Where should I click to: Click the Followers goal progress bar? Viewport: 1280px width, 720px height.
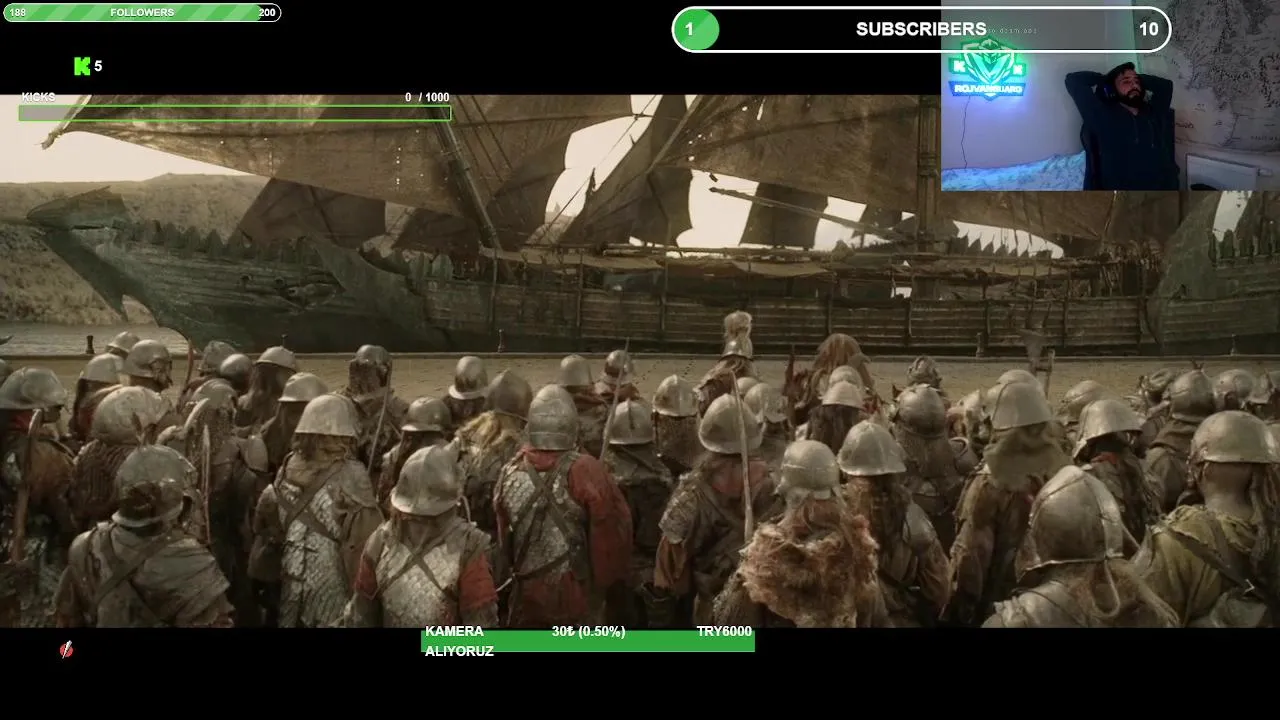pos(142,13)
